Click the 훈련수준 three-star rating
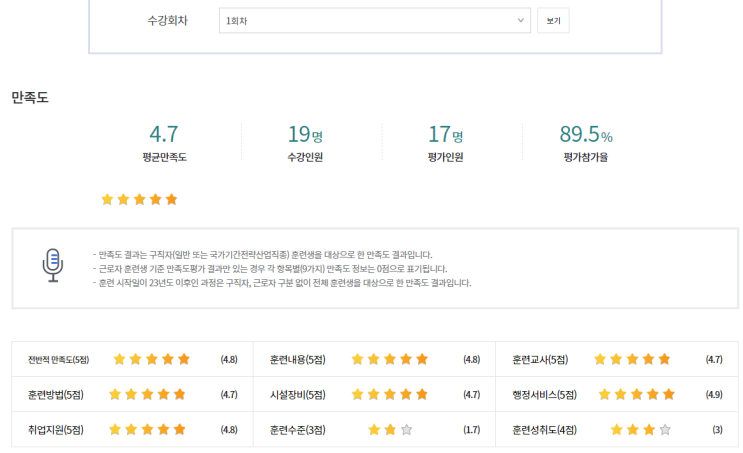The image size is (743, 453). click(x=390, y=430)
